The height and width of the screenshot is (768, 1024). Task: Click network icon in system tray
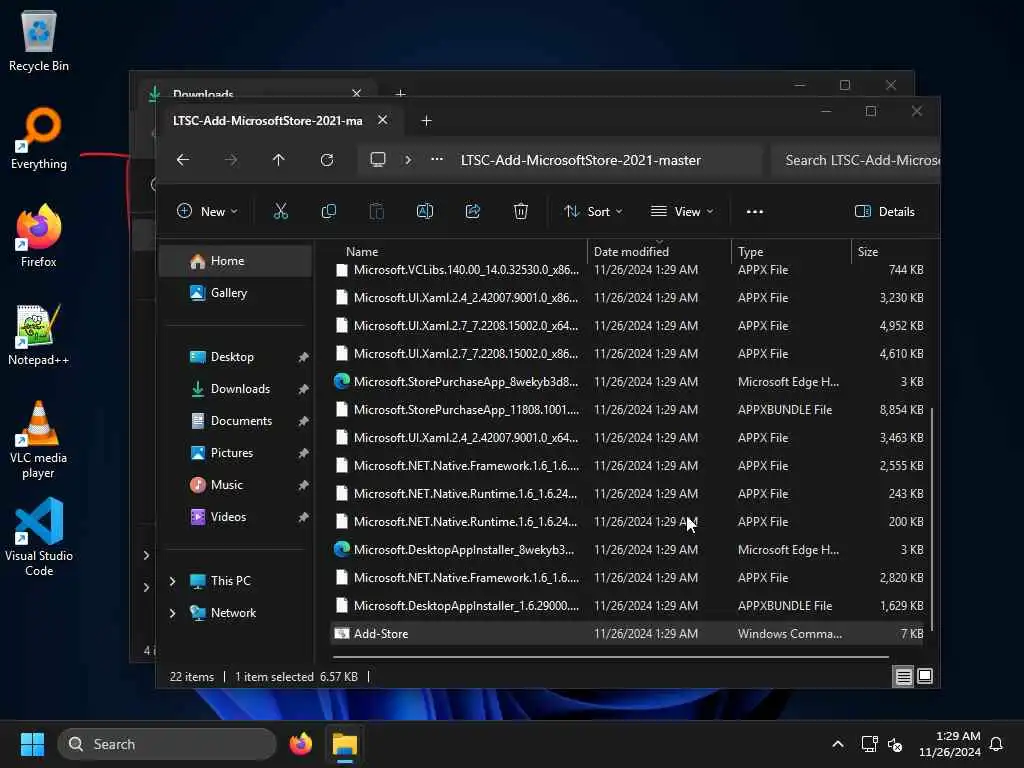[x=869, y=744]
